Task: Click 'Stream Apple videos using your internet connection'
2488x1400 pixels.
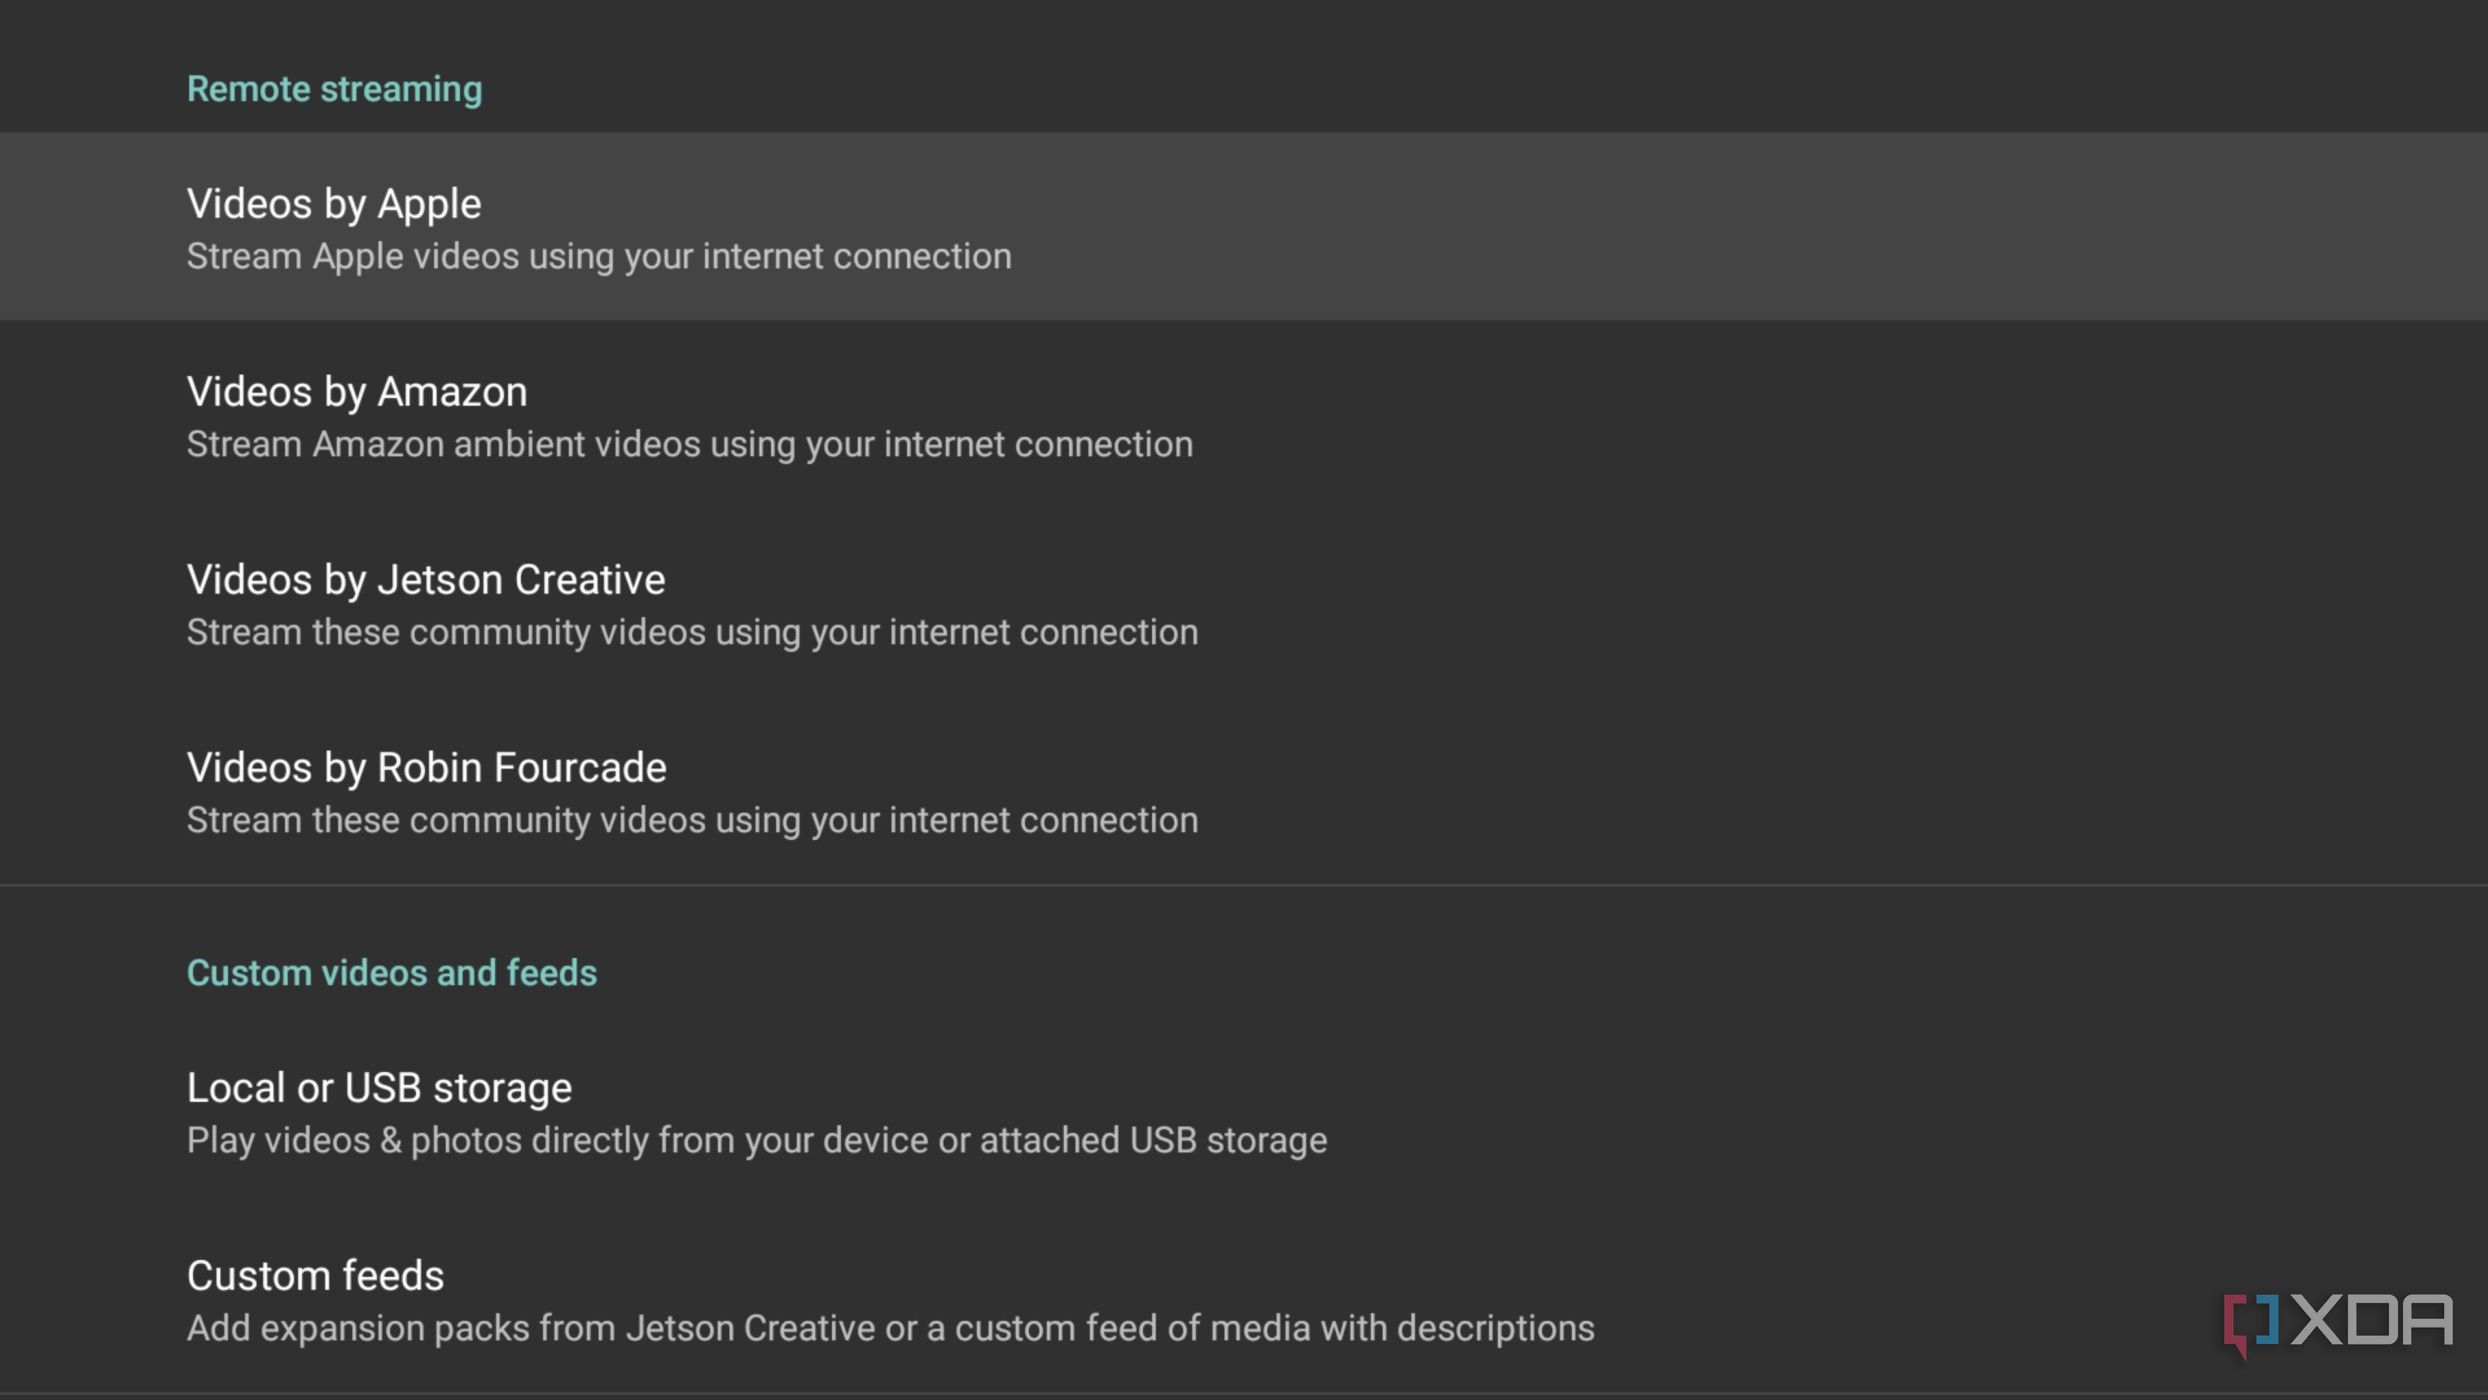Action: [x=599, y=257]
